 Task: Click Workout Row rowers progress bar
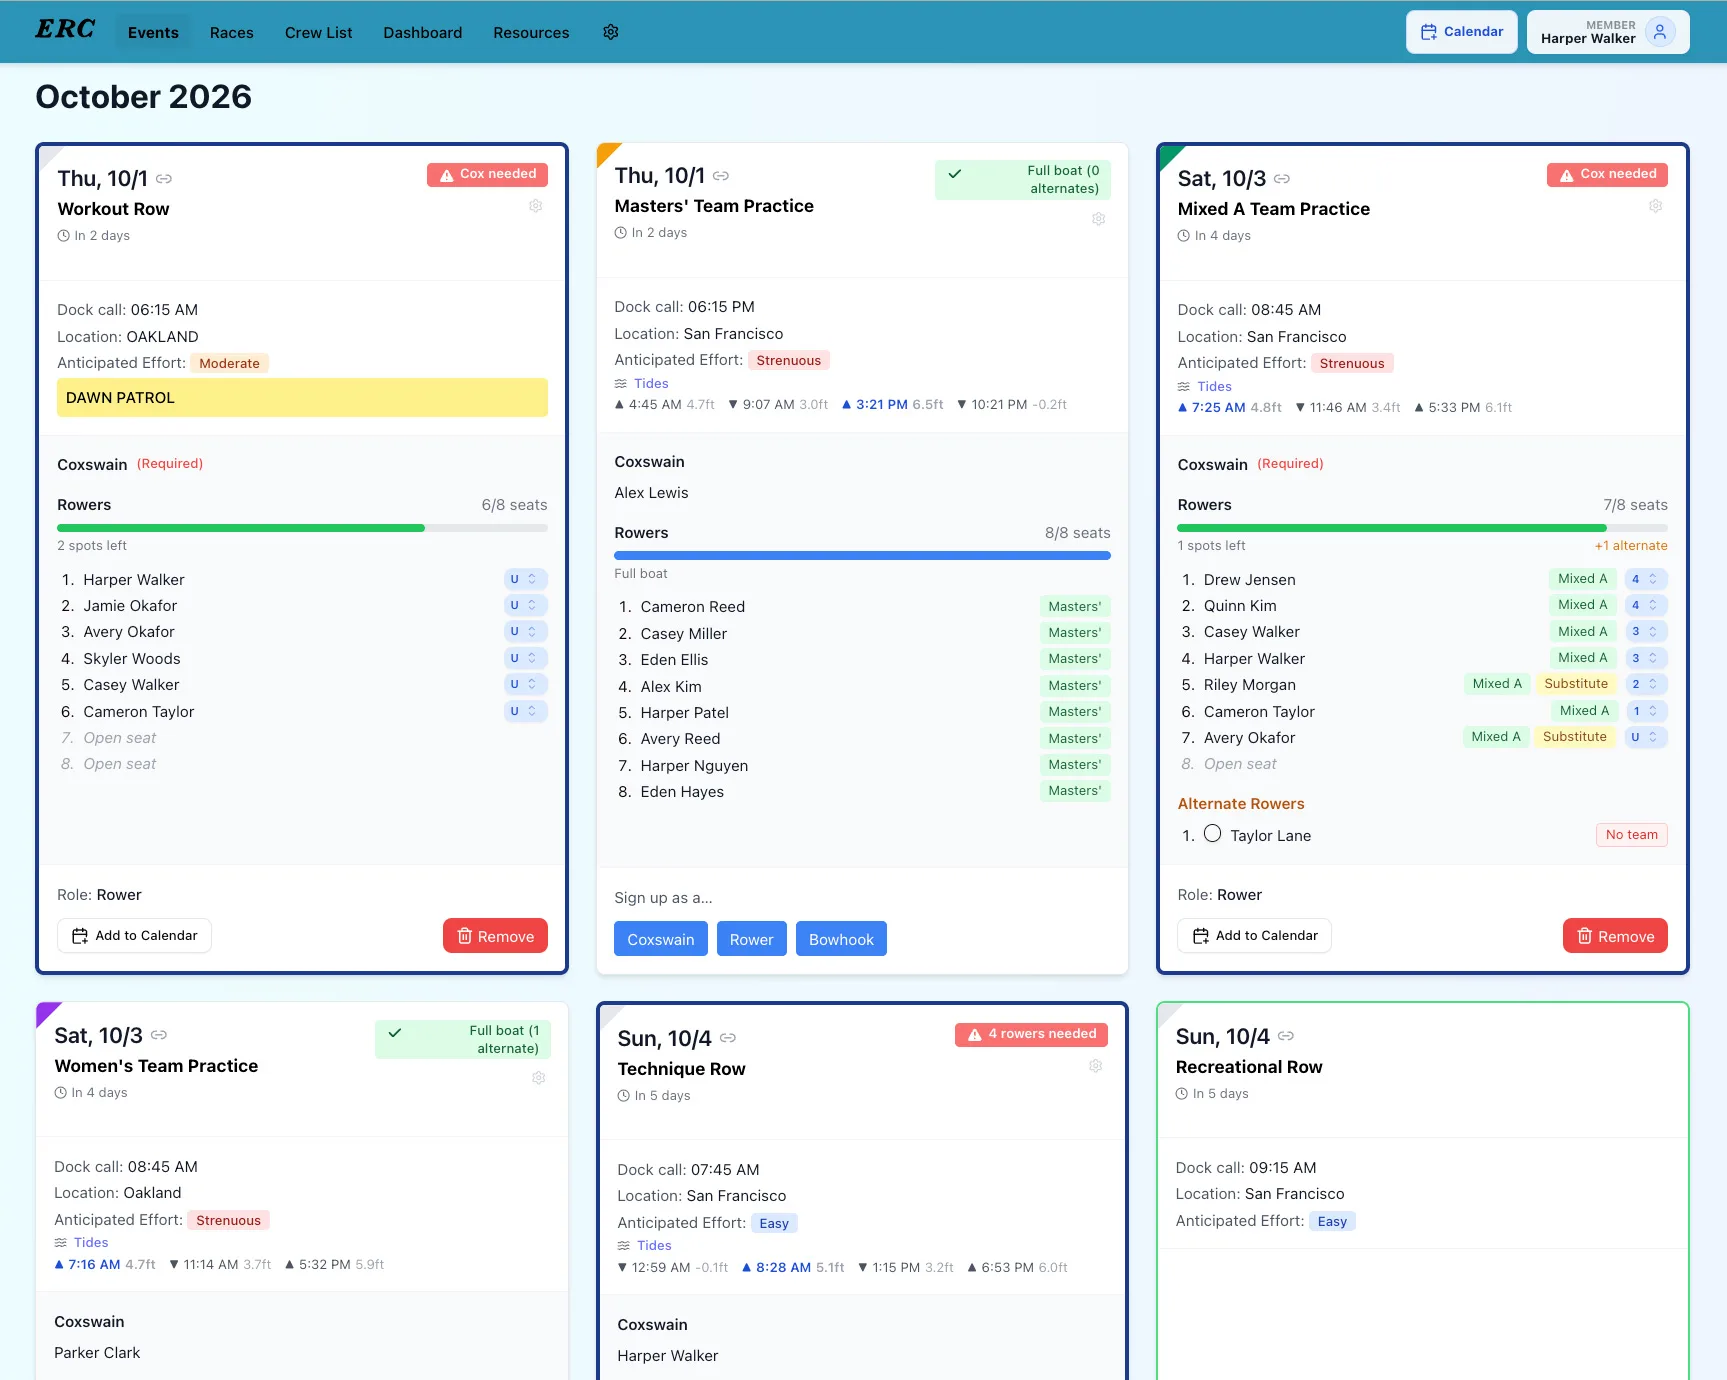point(302,528)
